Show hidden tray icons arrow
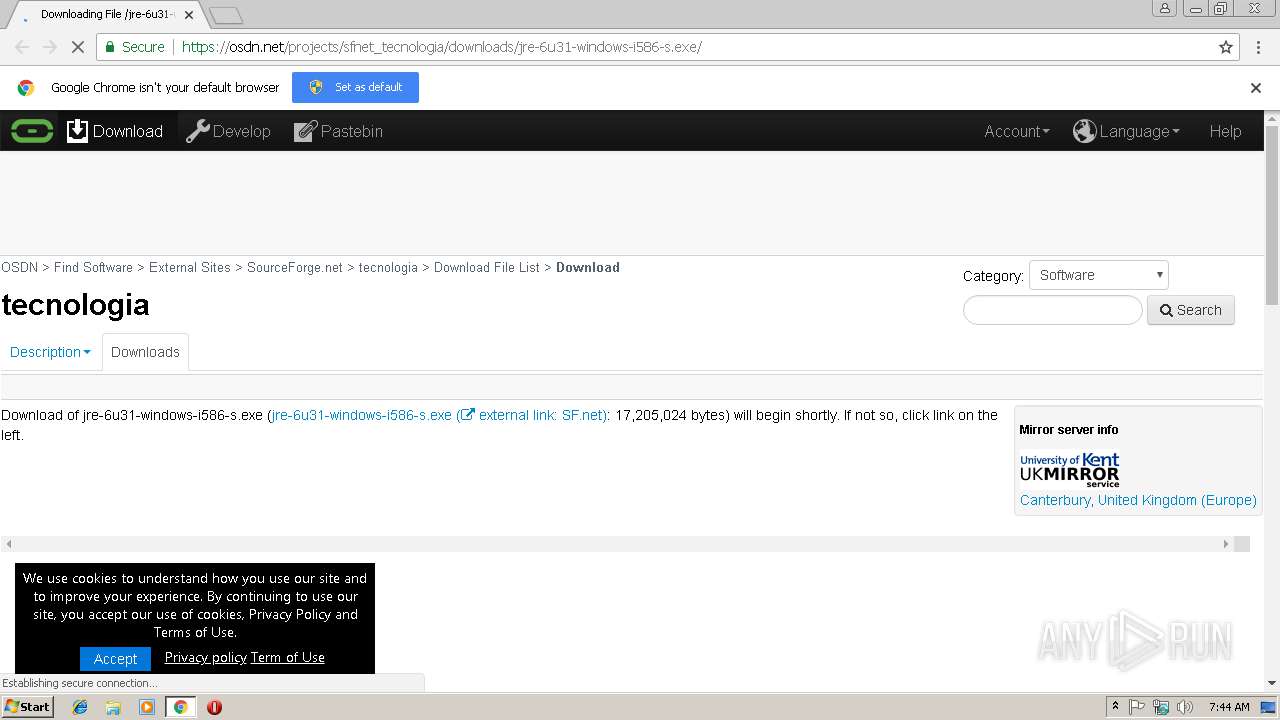1280x720 pixels. (x=1115, y=707)
